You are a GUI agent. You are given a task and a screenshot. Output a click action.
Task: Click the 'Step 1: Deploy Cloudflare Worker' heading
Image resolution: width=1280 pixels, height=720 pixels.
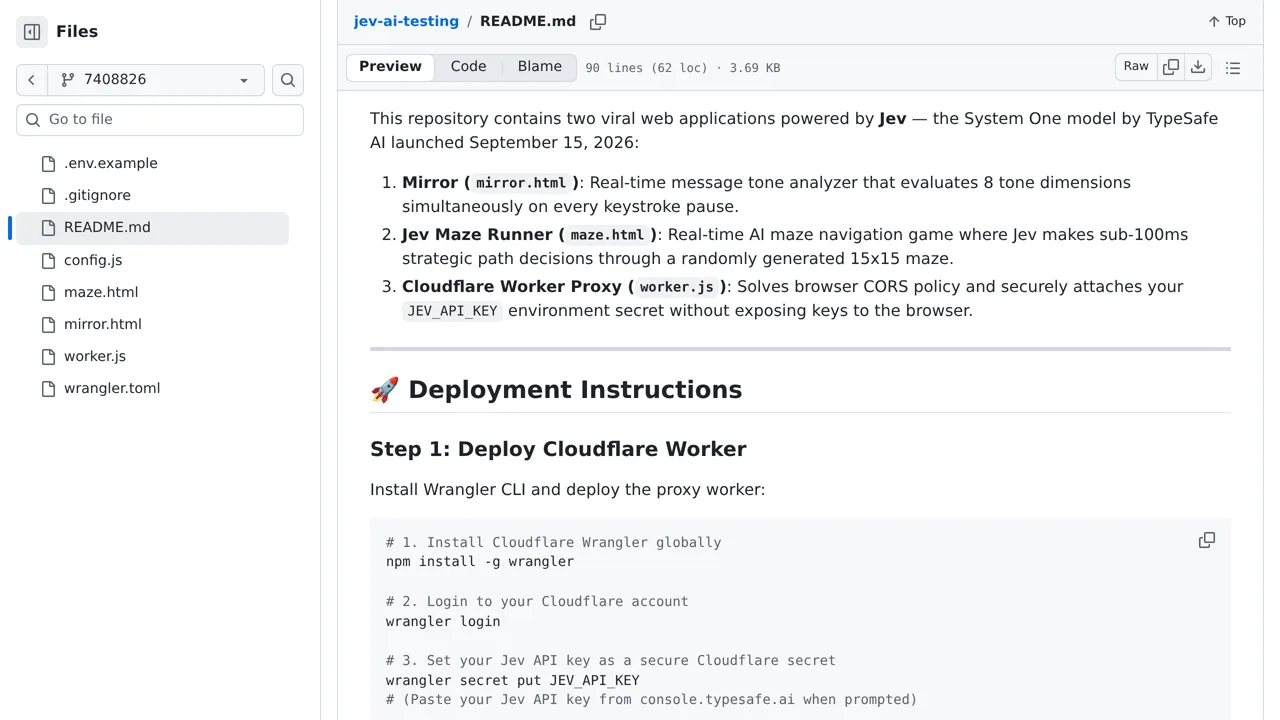click(x=558, y=449)
